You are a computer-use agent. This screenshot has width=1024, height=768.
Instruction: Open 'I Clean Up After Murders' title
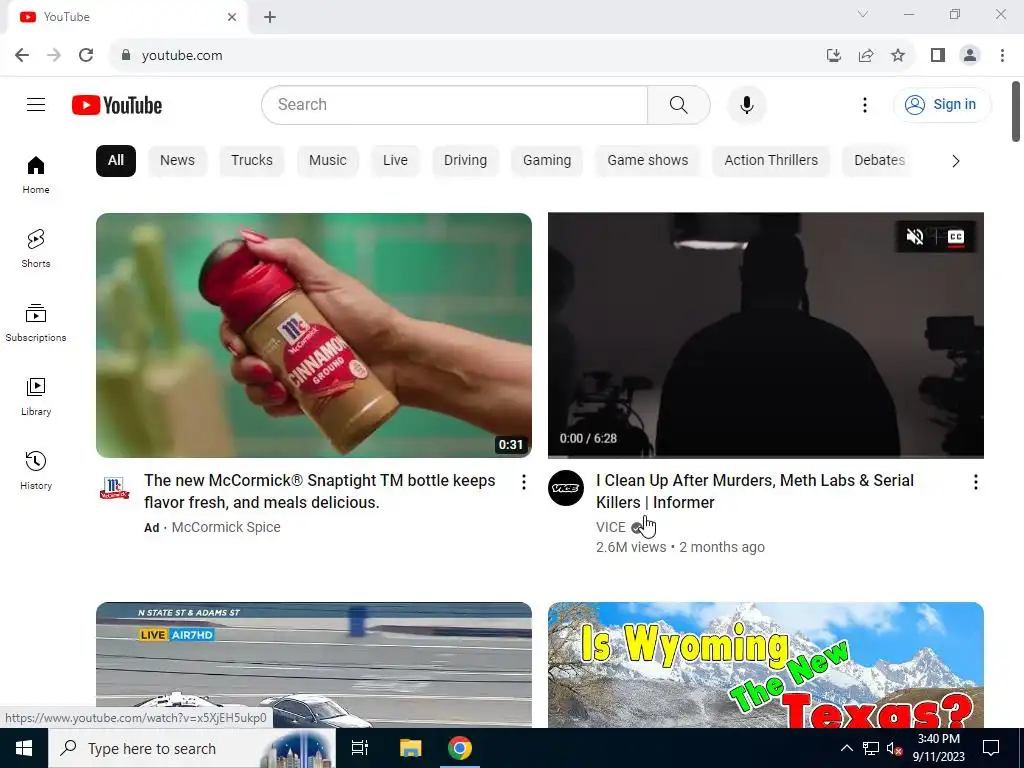(x=754, y=491)
